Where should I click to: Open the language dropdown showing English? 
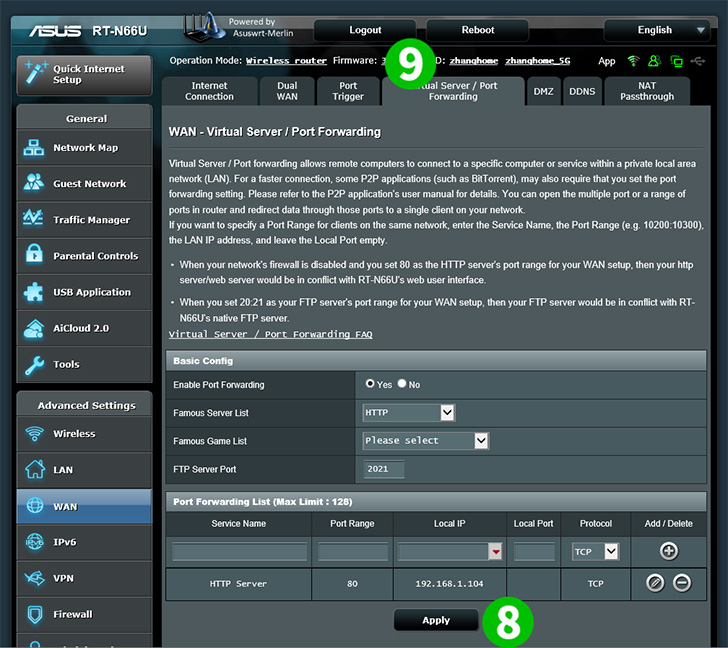tap(656, 30)
